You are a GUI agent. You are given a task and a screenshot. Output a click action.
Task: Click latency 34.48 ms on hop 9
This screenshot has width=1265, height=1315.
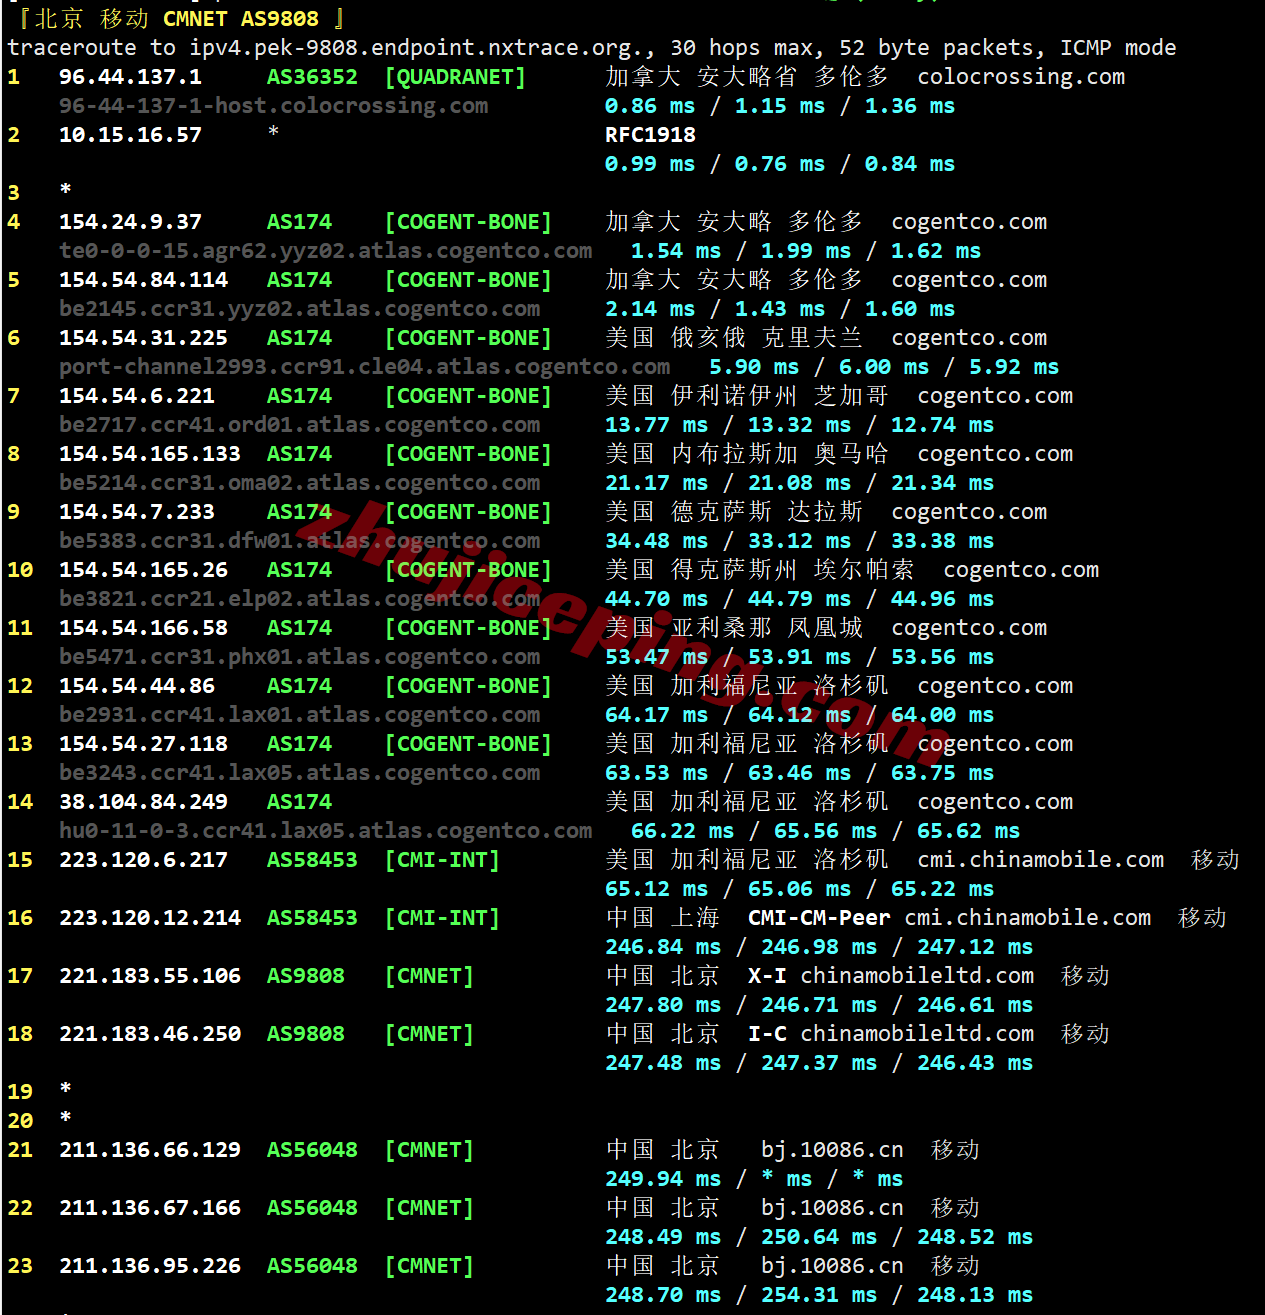point(656,541)
